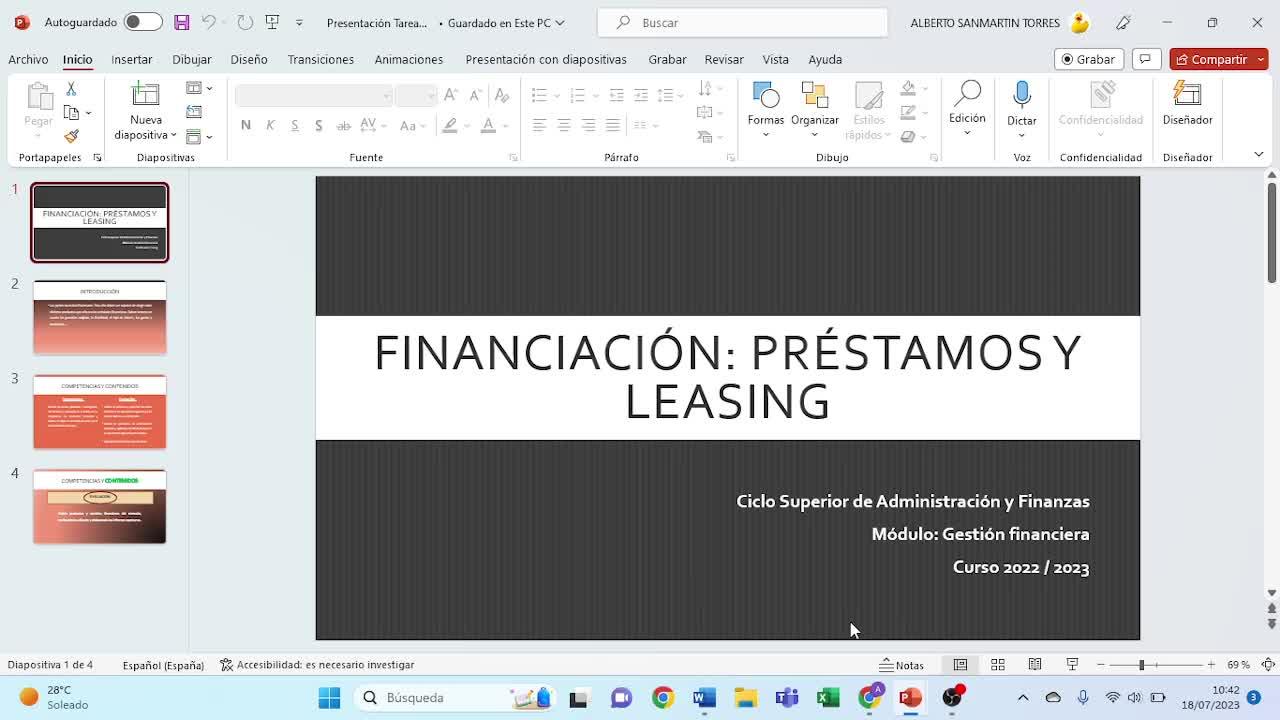1280x720 pixels.
Task: Open Word from the taskbar
Action: (x=704, y=697)
